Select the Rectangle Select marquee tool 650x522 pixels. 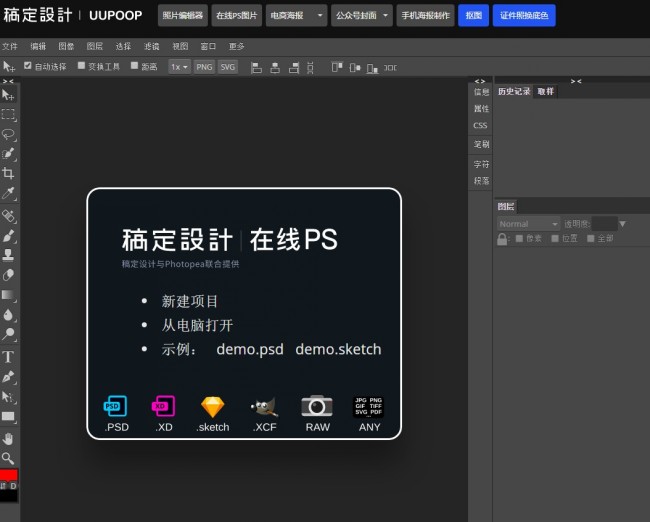[8, 114]
